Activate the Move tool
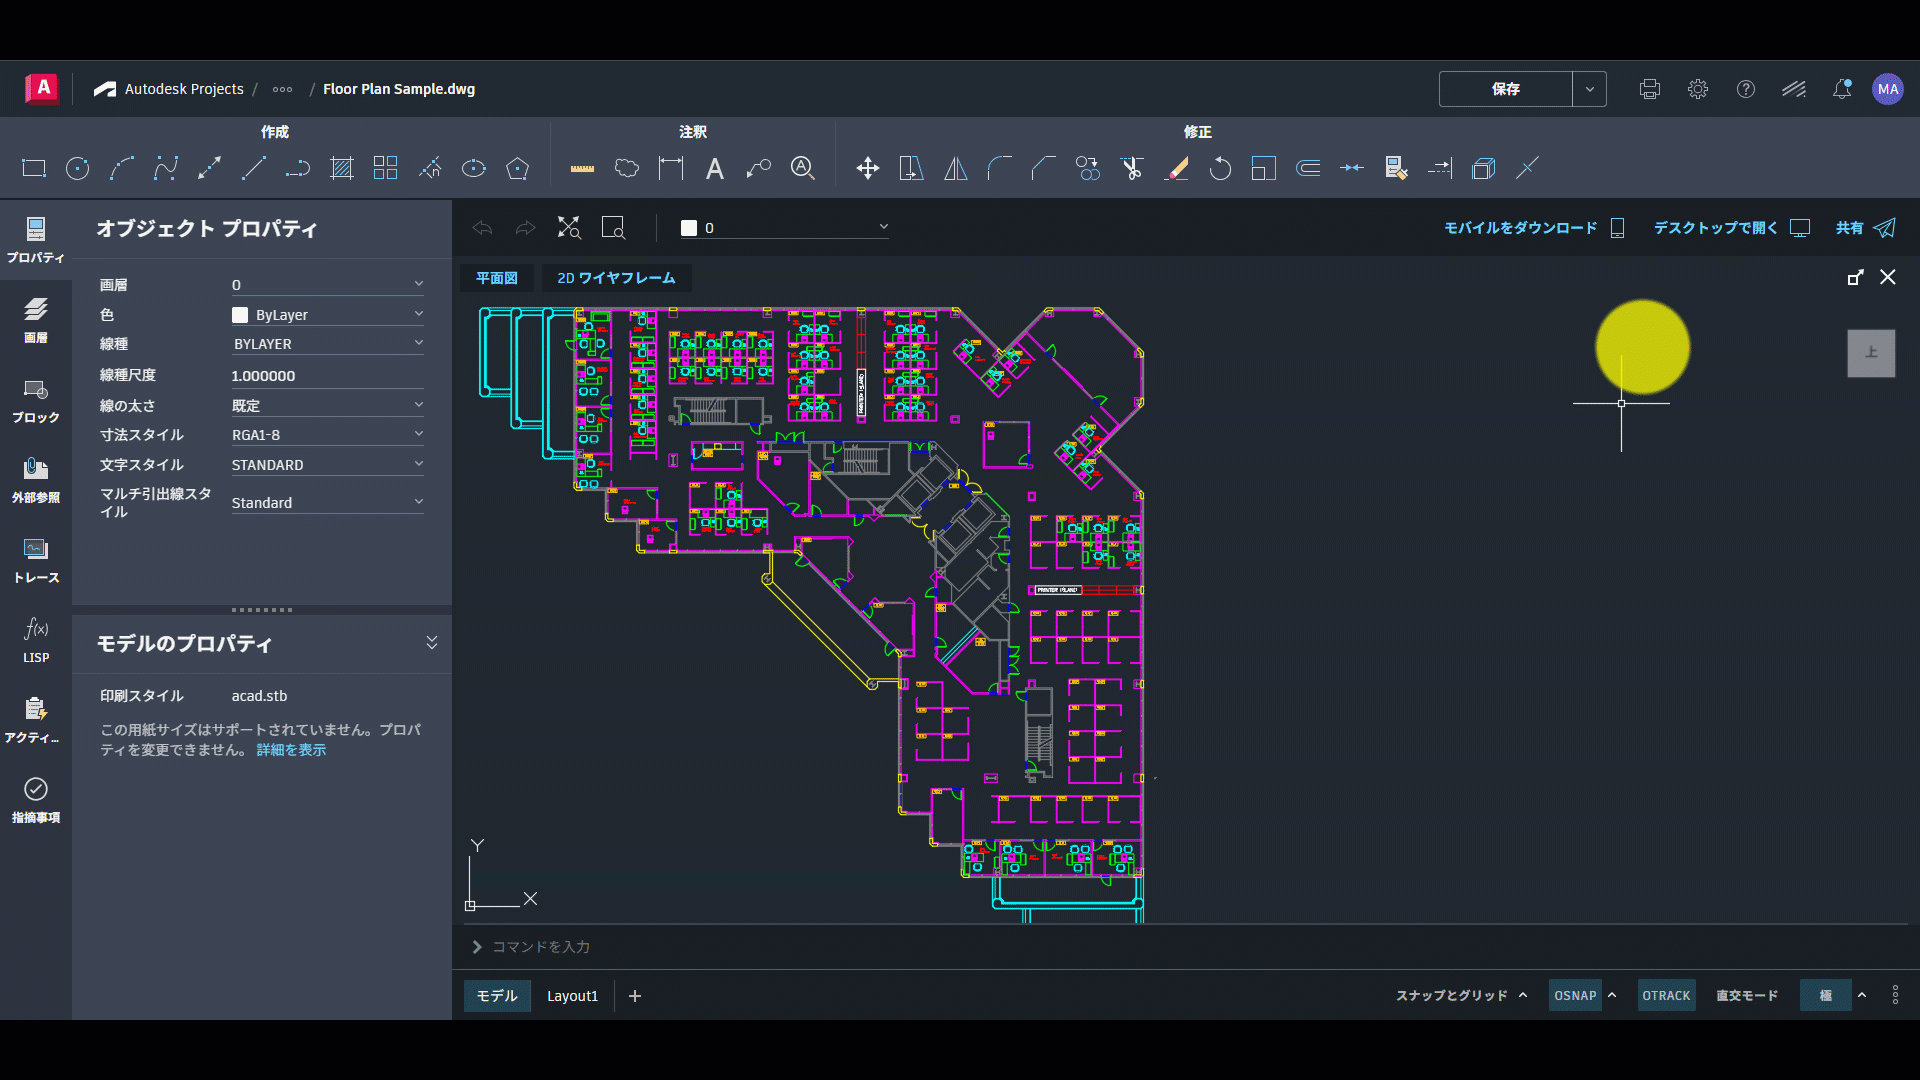 [x=868, y=168]
